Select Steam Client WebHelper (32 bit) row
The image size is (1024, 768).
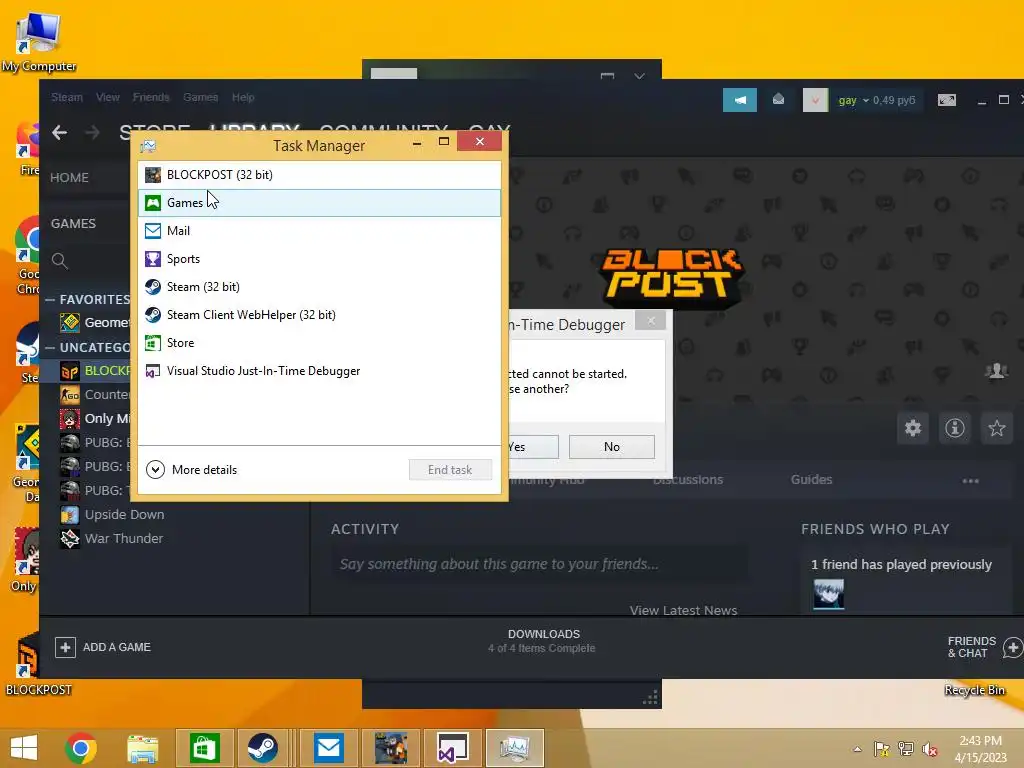tap(319, 315)
